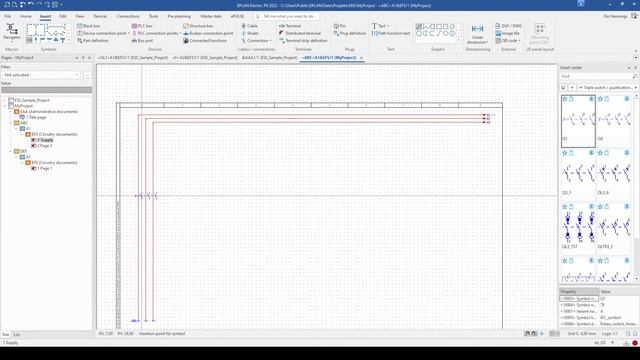Favorite the Q1 symbol with its star
640x360 pixels.
(x=564, y=99)
